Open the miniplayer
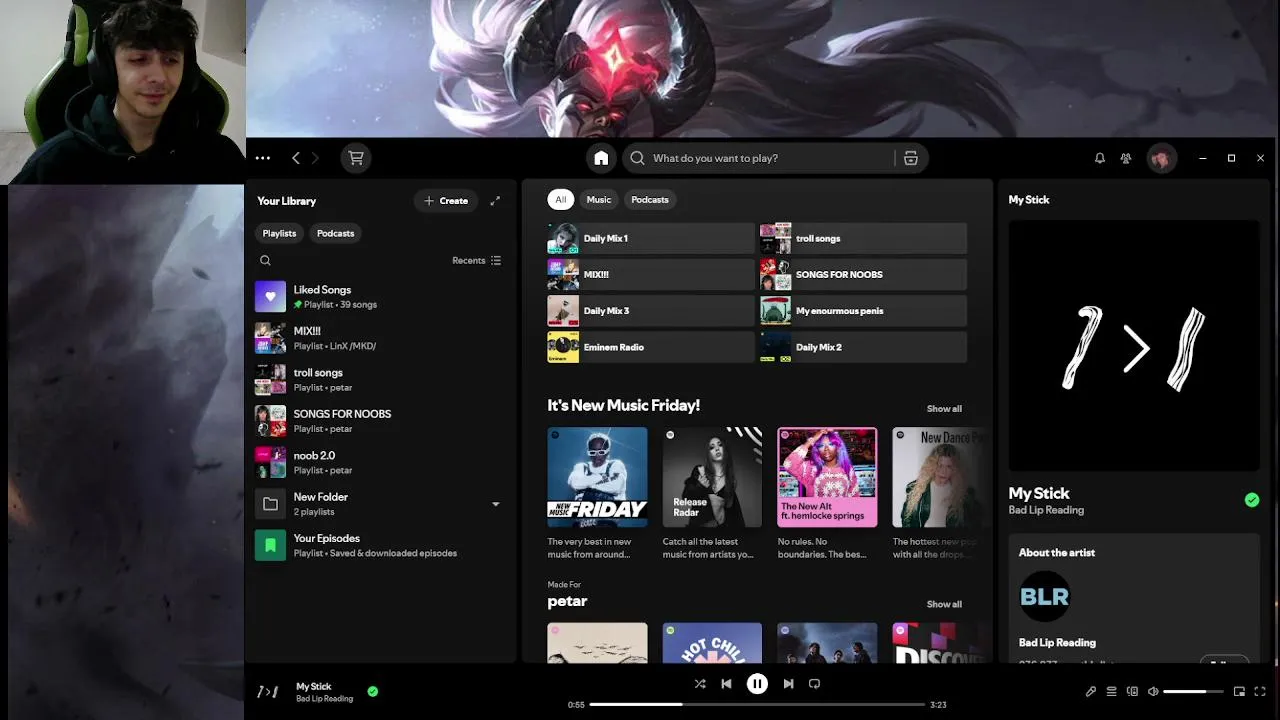Viewport: 1280px width, 720px height. [x=1239, y=691]
